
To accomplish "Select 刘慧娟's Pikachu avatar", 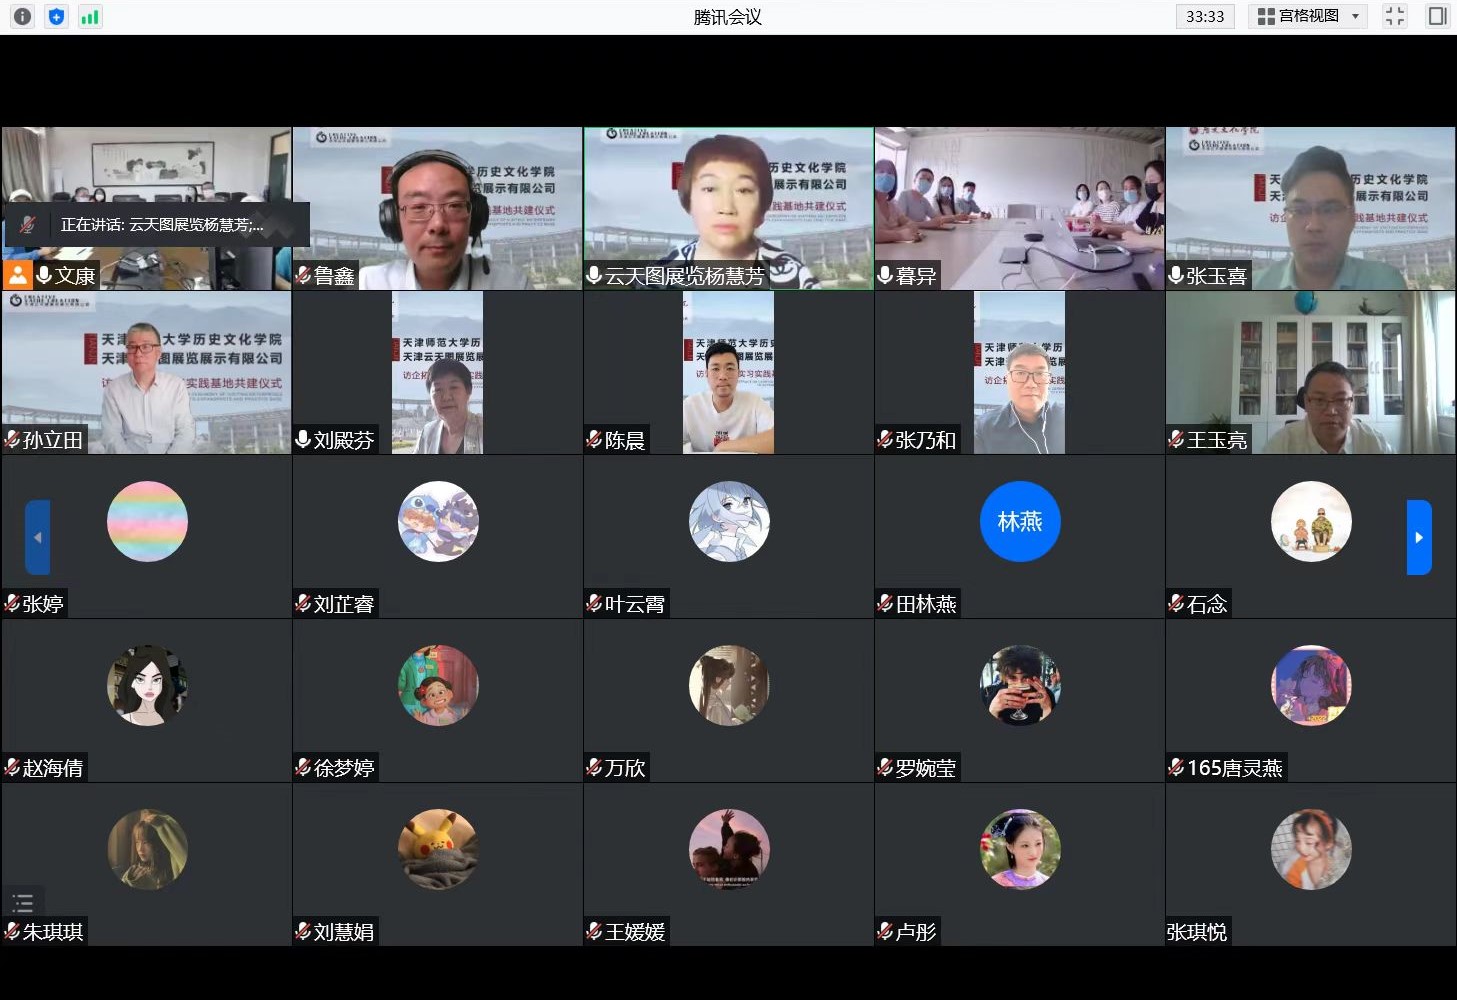I will click(438, 849).
